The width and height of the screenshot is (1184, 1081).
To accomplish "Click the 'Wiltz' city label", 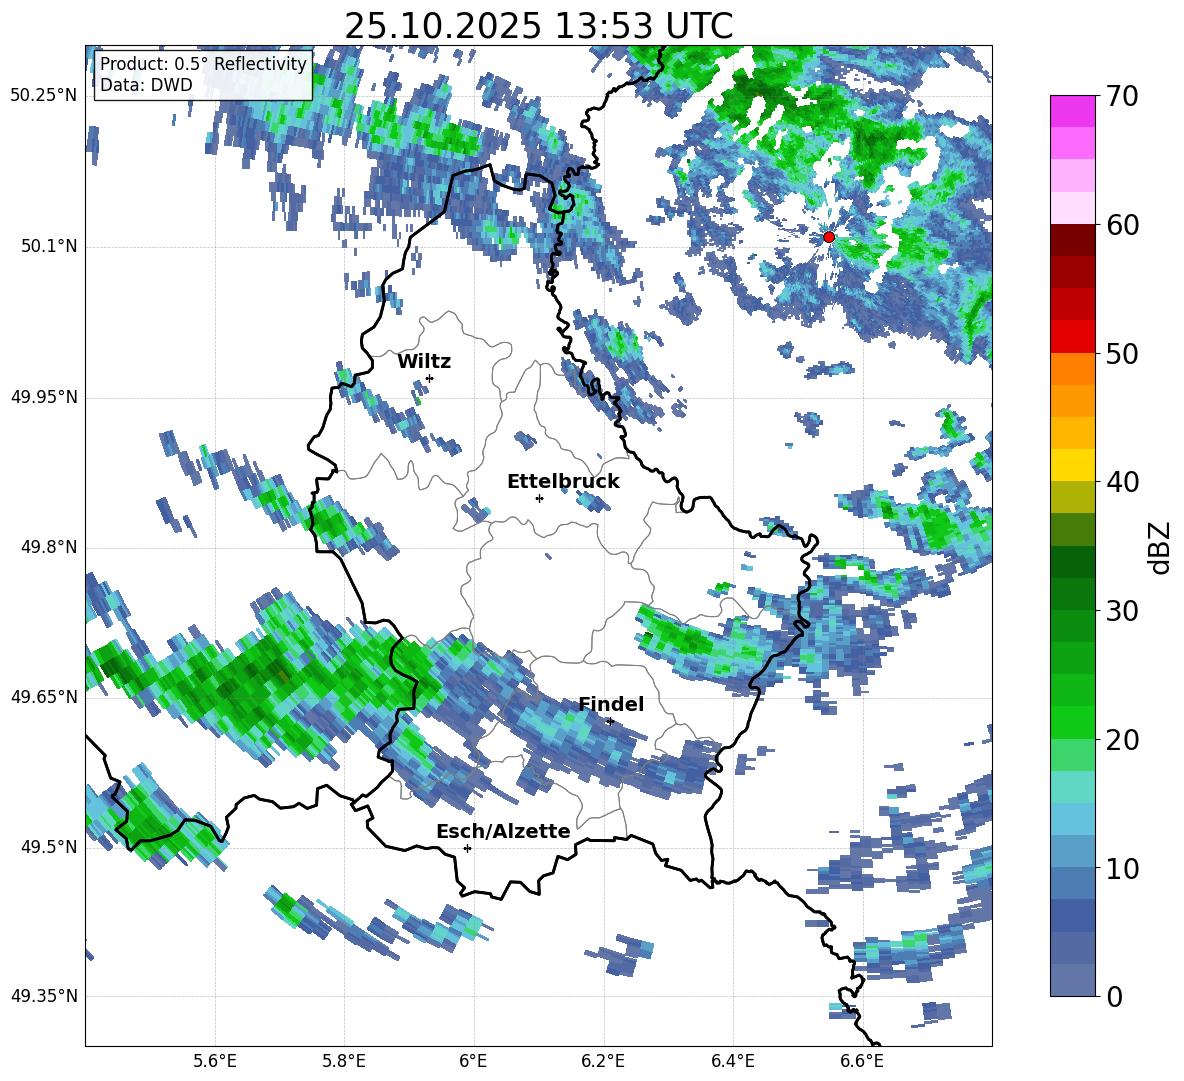I will (x=424, y=362).
